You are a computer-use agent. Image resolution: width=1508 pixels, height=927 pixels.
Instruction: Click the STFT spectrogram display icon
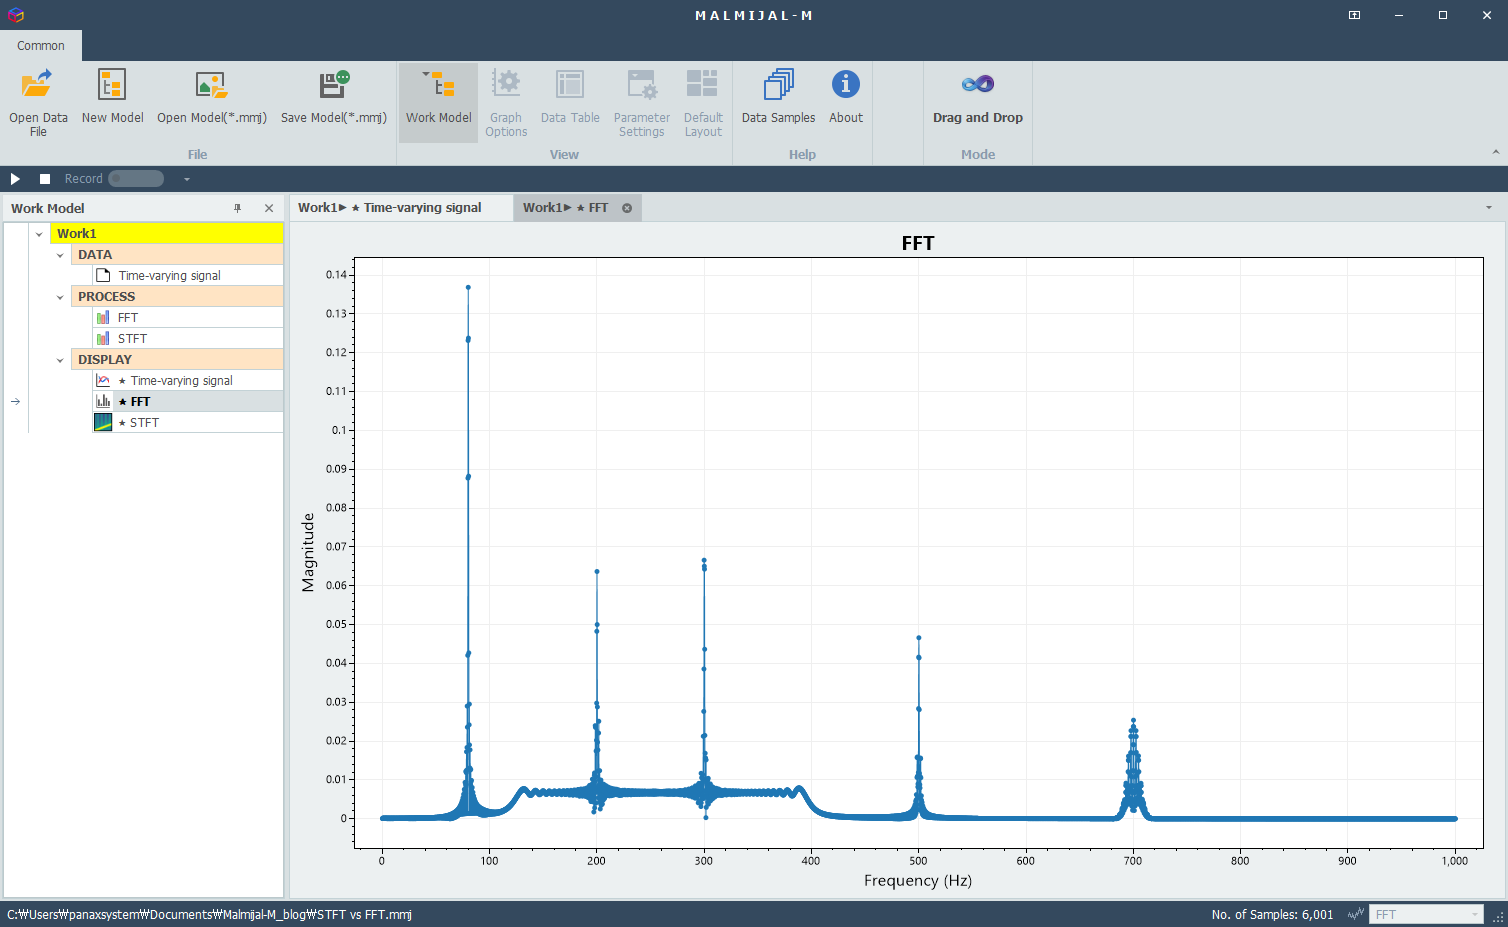(103, 423)
